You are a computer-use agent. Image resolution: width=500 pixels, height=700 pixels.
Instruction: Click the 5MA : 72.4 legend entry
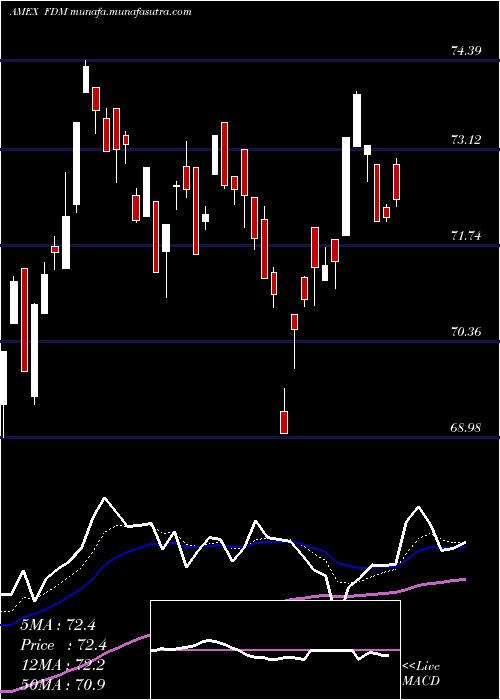(x=58, y=625)
